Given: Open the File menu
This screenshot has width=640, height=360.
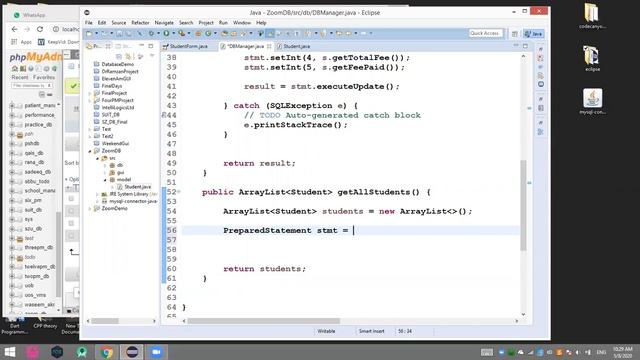Looking at the screenshot, I should (x=89, y=23).
